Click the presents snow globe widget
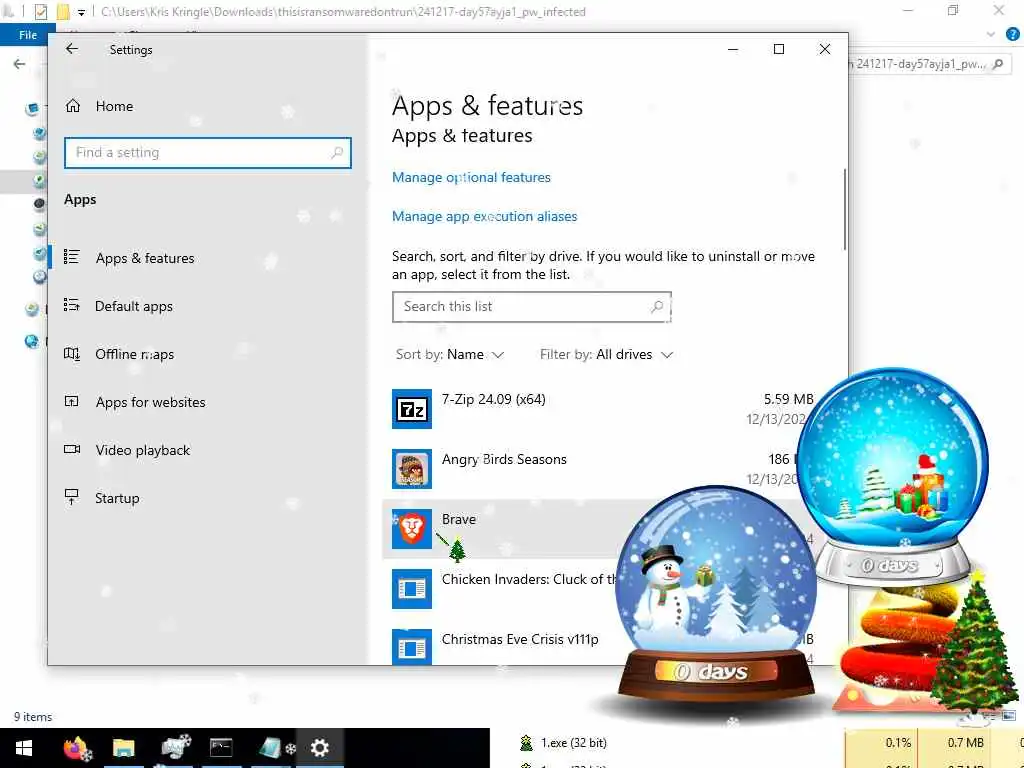 click(x=893, y=477)
